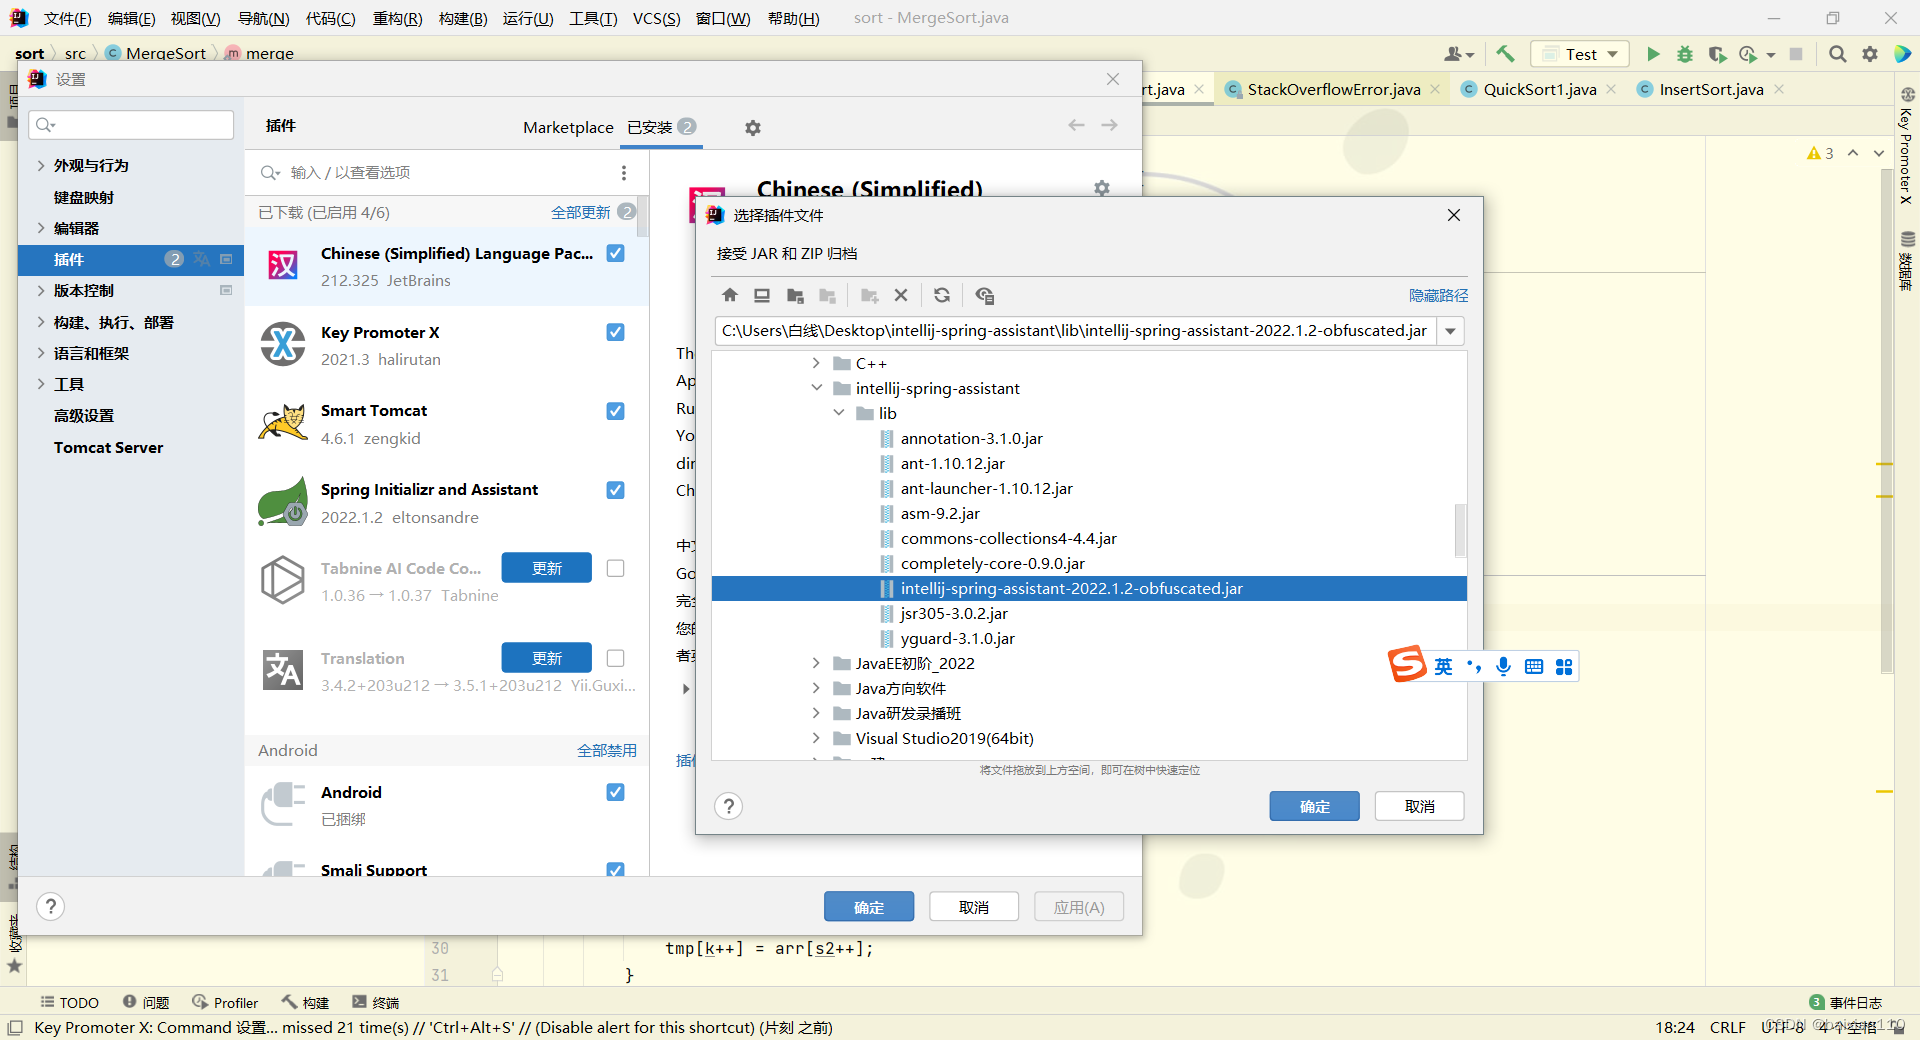1920x1040 pixels.
Task: Go to home directory in file chooser
Action: 730,295
